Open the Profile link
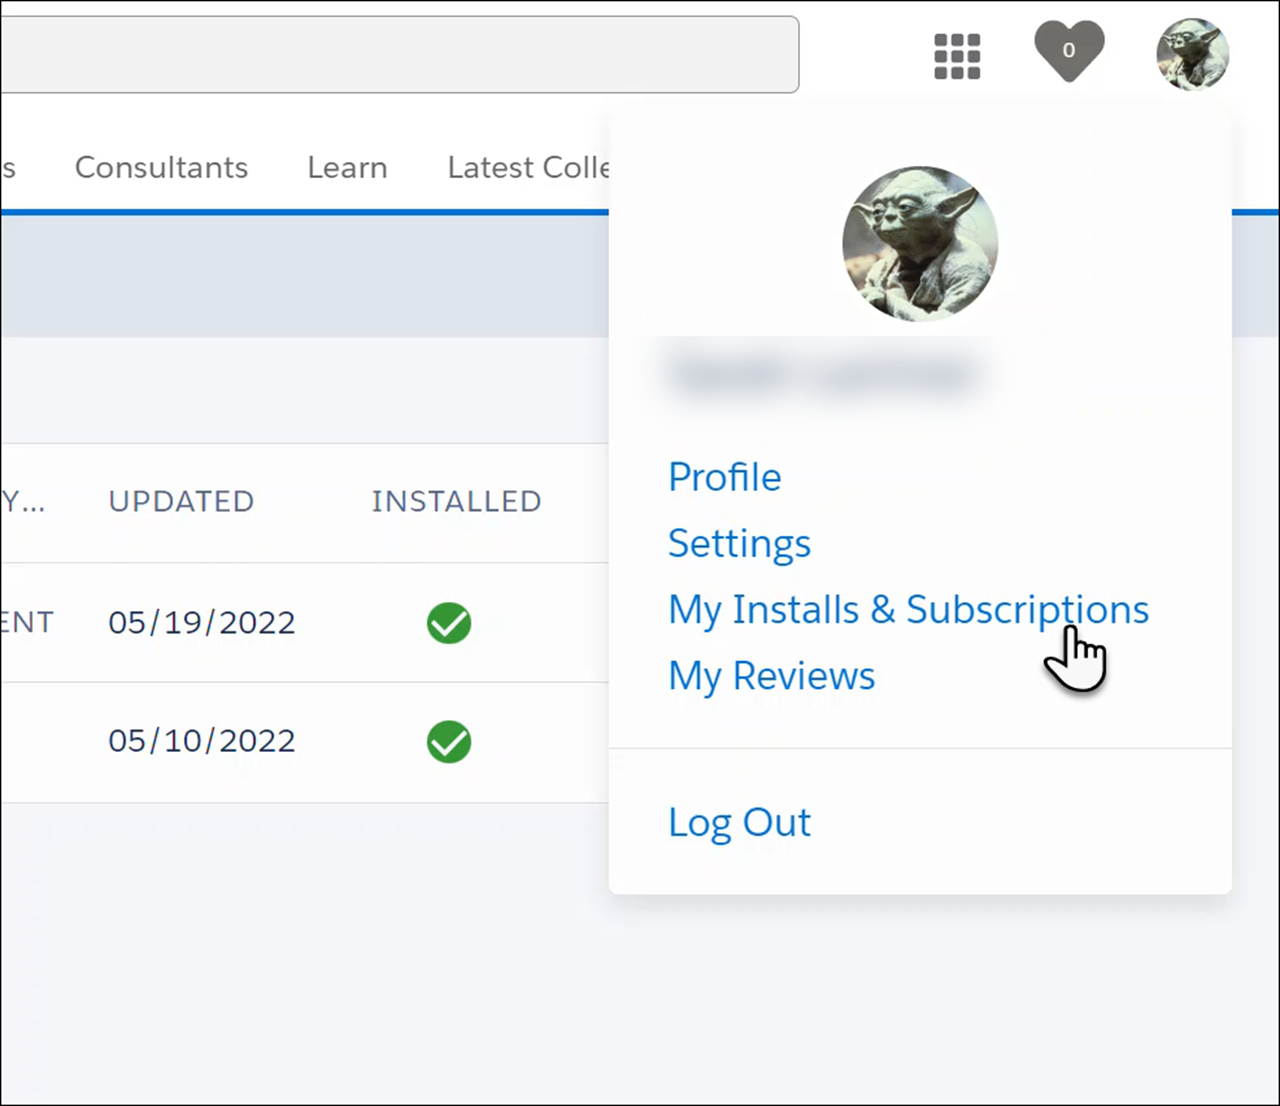Screen dimensions: 1280x1106 [724, 477]
